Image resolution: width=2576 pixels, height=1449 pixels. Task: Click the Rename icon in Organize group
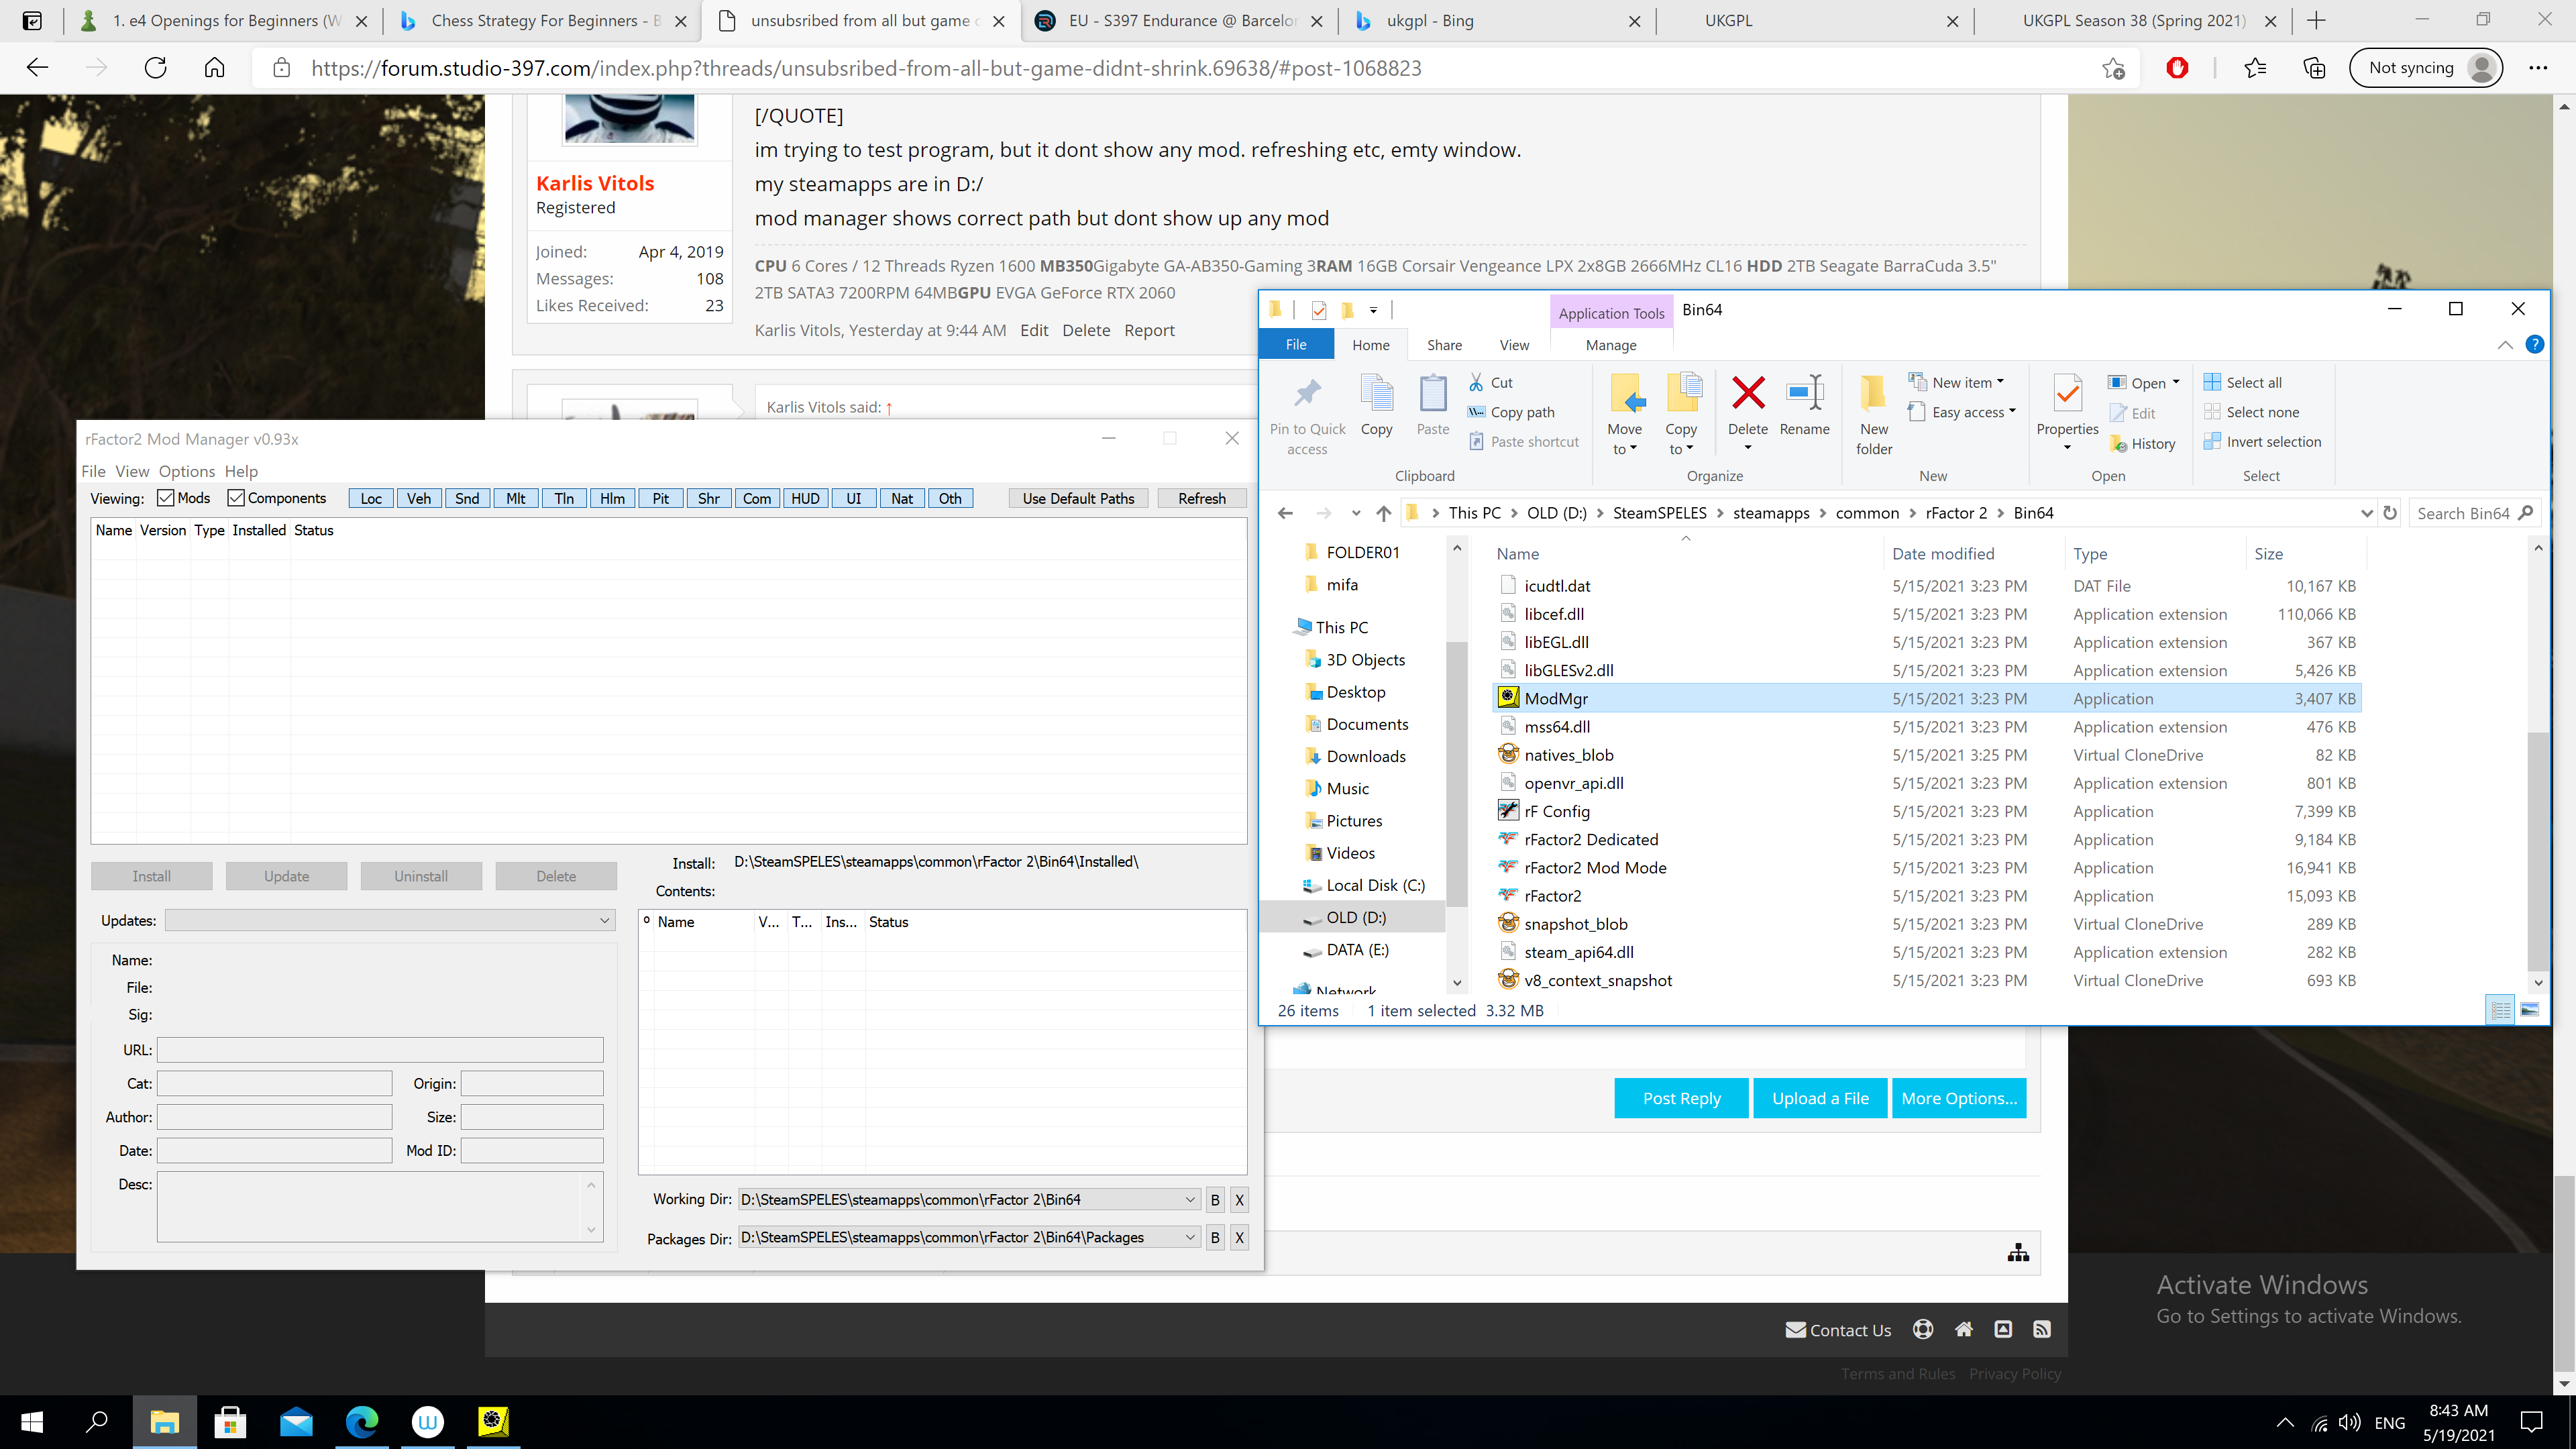(x=1805, y=392)
